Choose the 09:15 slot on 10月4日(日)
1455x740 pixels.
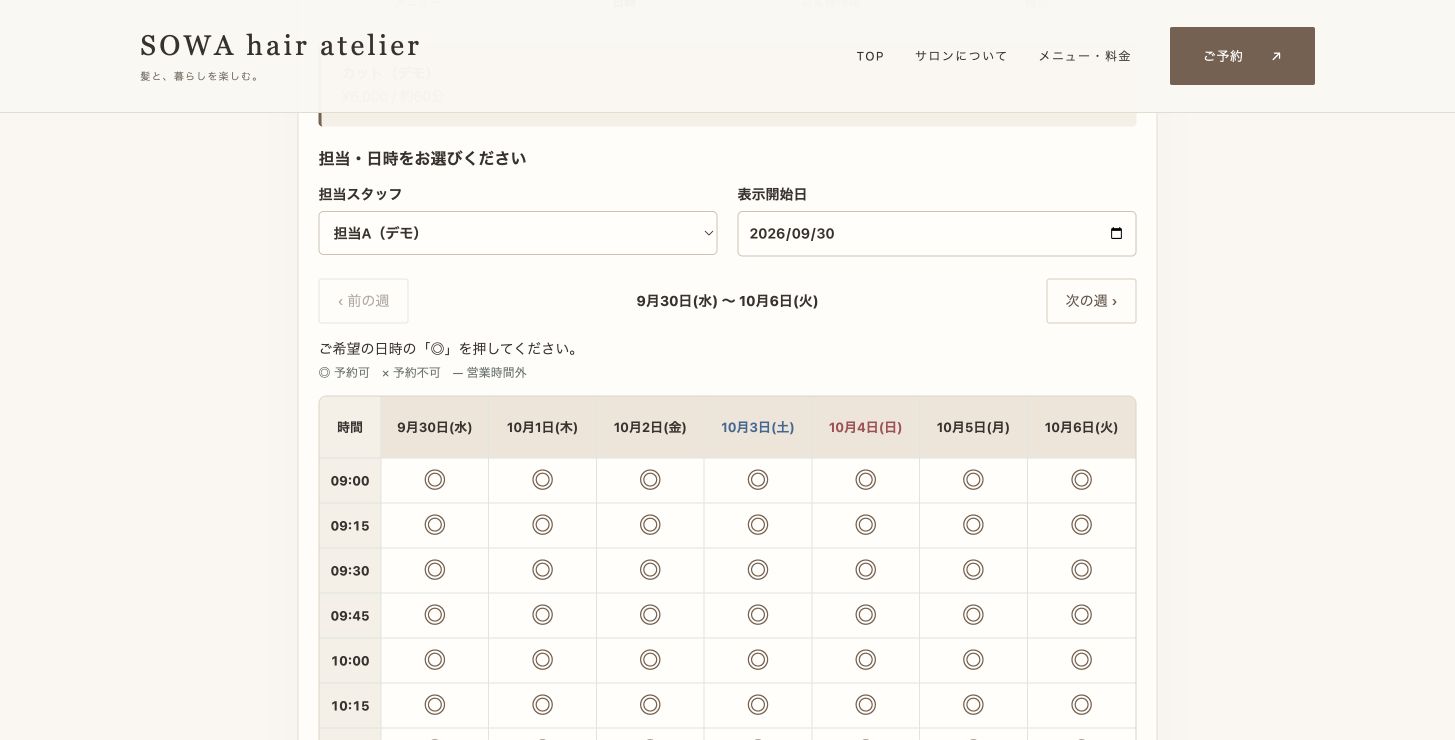pyautogui.click(x=866, y=525)
